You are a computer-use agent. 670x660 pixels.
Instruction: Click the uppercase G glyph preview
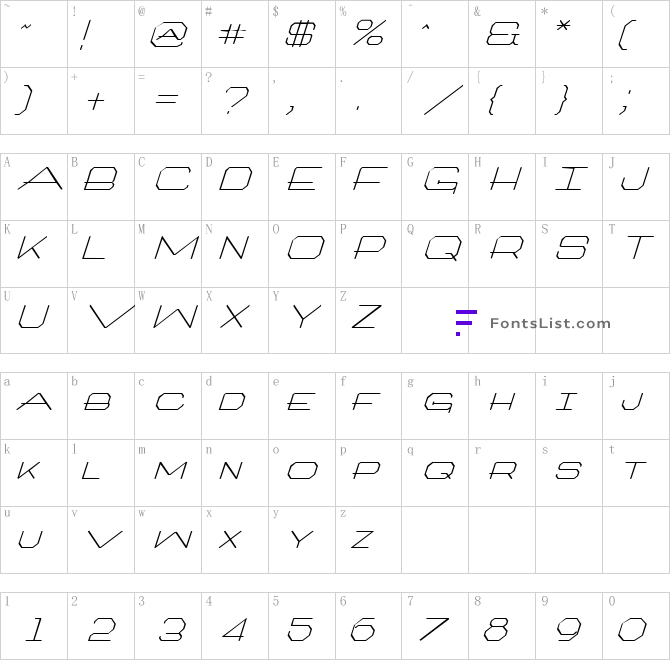coord(441,180)
